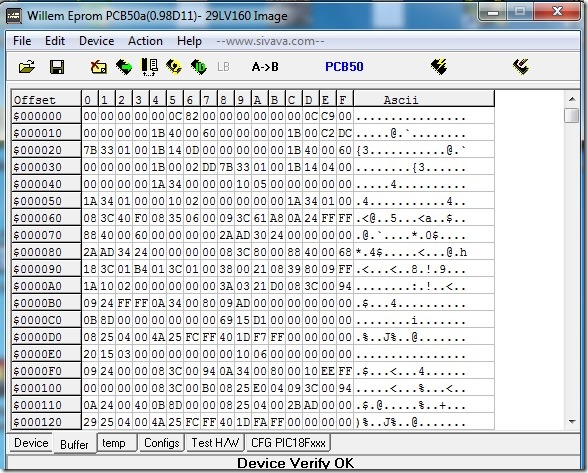
Task: Click the yellow-highlighted blank check chip icon
Action: click(174, 67)
